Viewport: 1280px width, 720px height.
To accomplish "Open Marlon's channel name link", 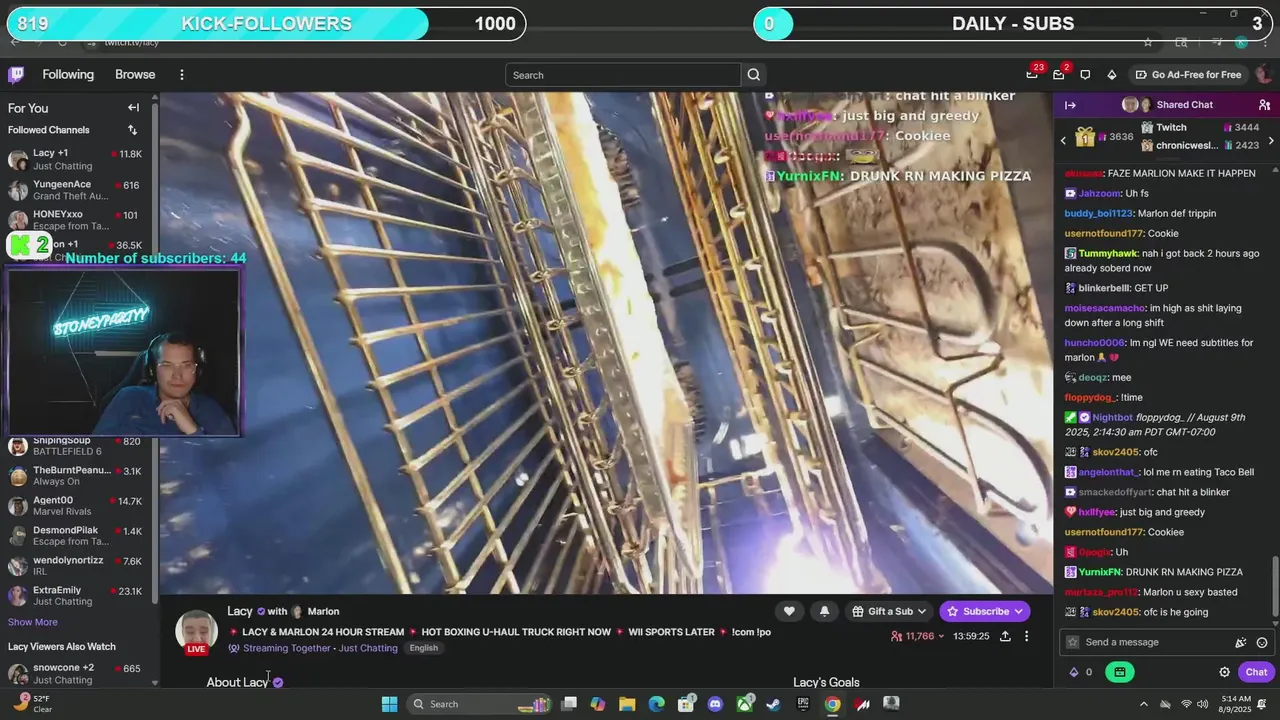I will click(x=323, y=611).
